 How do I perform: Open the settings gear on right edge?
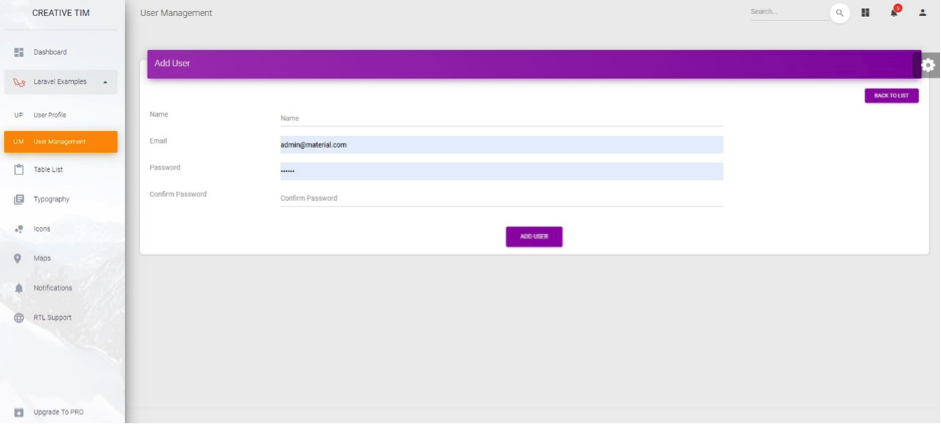tap(928, 65)
